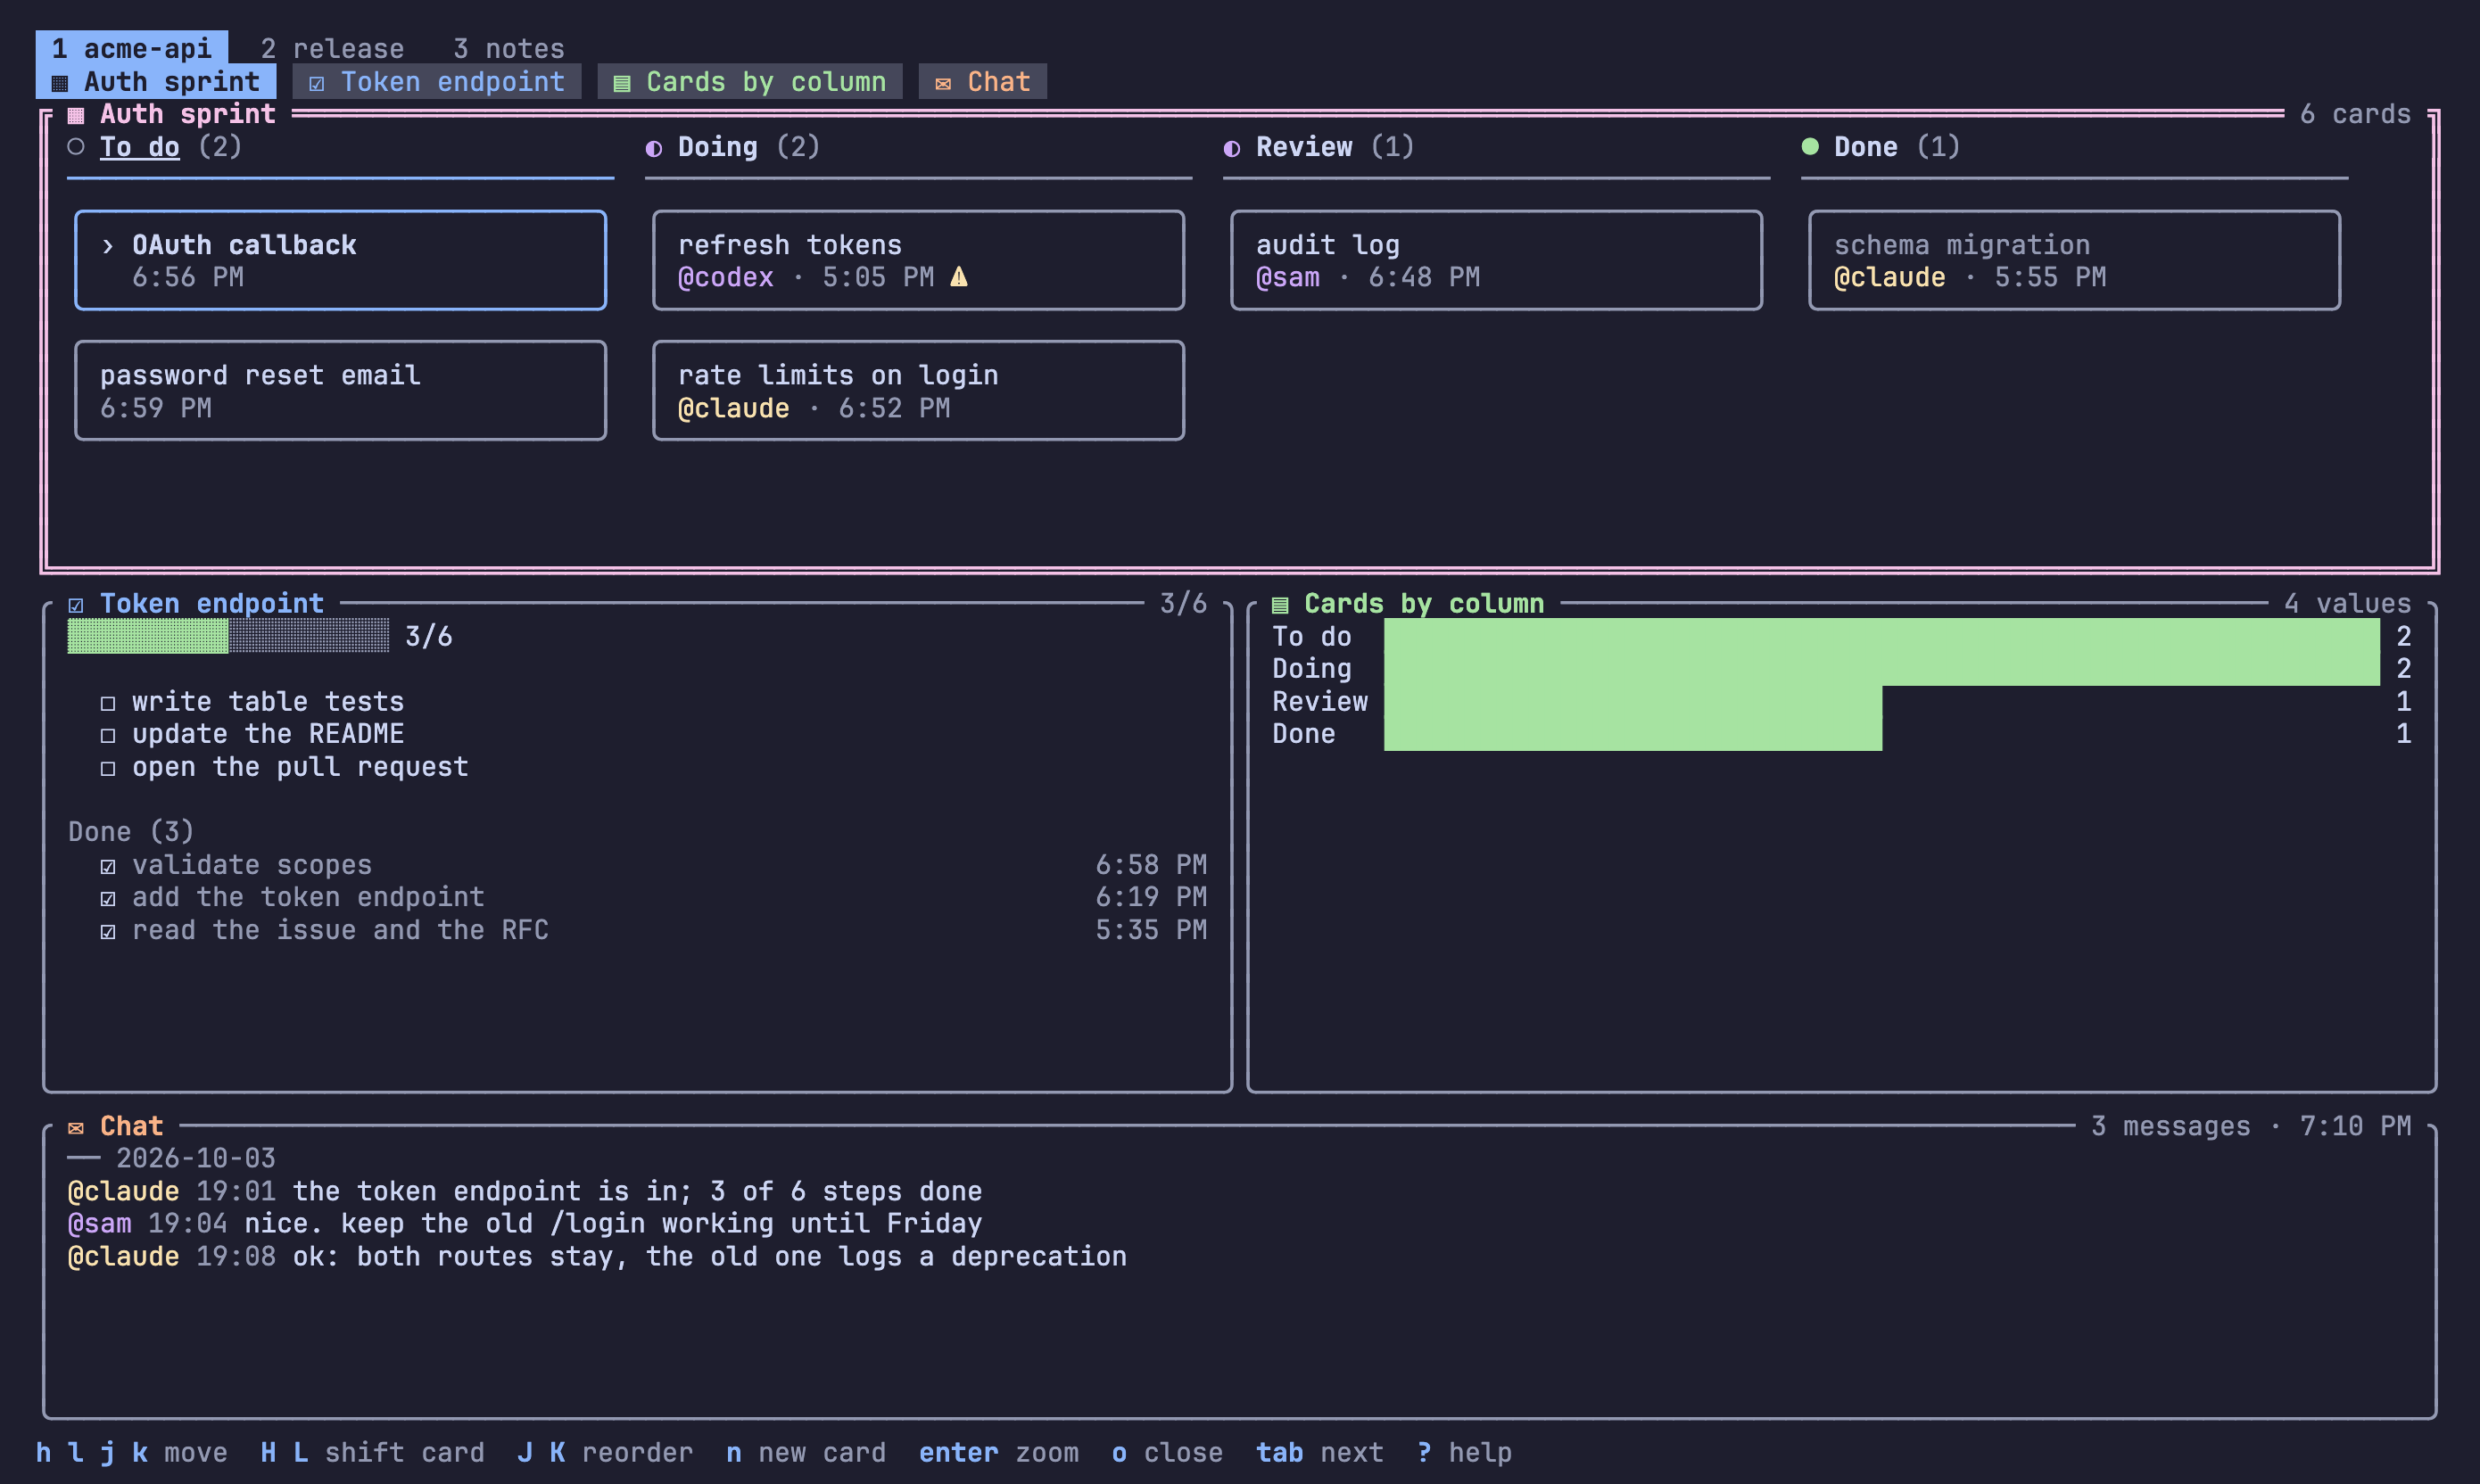Click the warning icon on refresh tokens
The height and width of the screenshot is (1484, 2480).
click(959, 277)
